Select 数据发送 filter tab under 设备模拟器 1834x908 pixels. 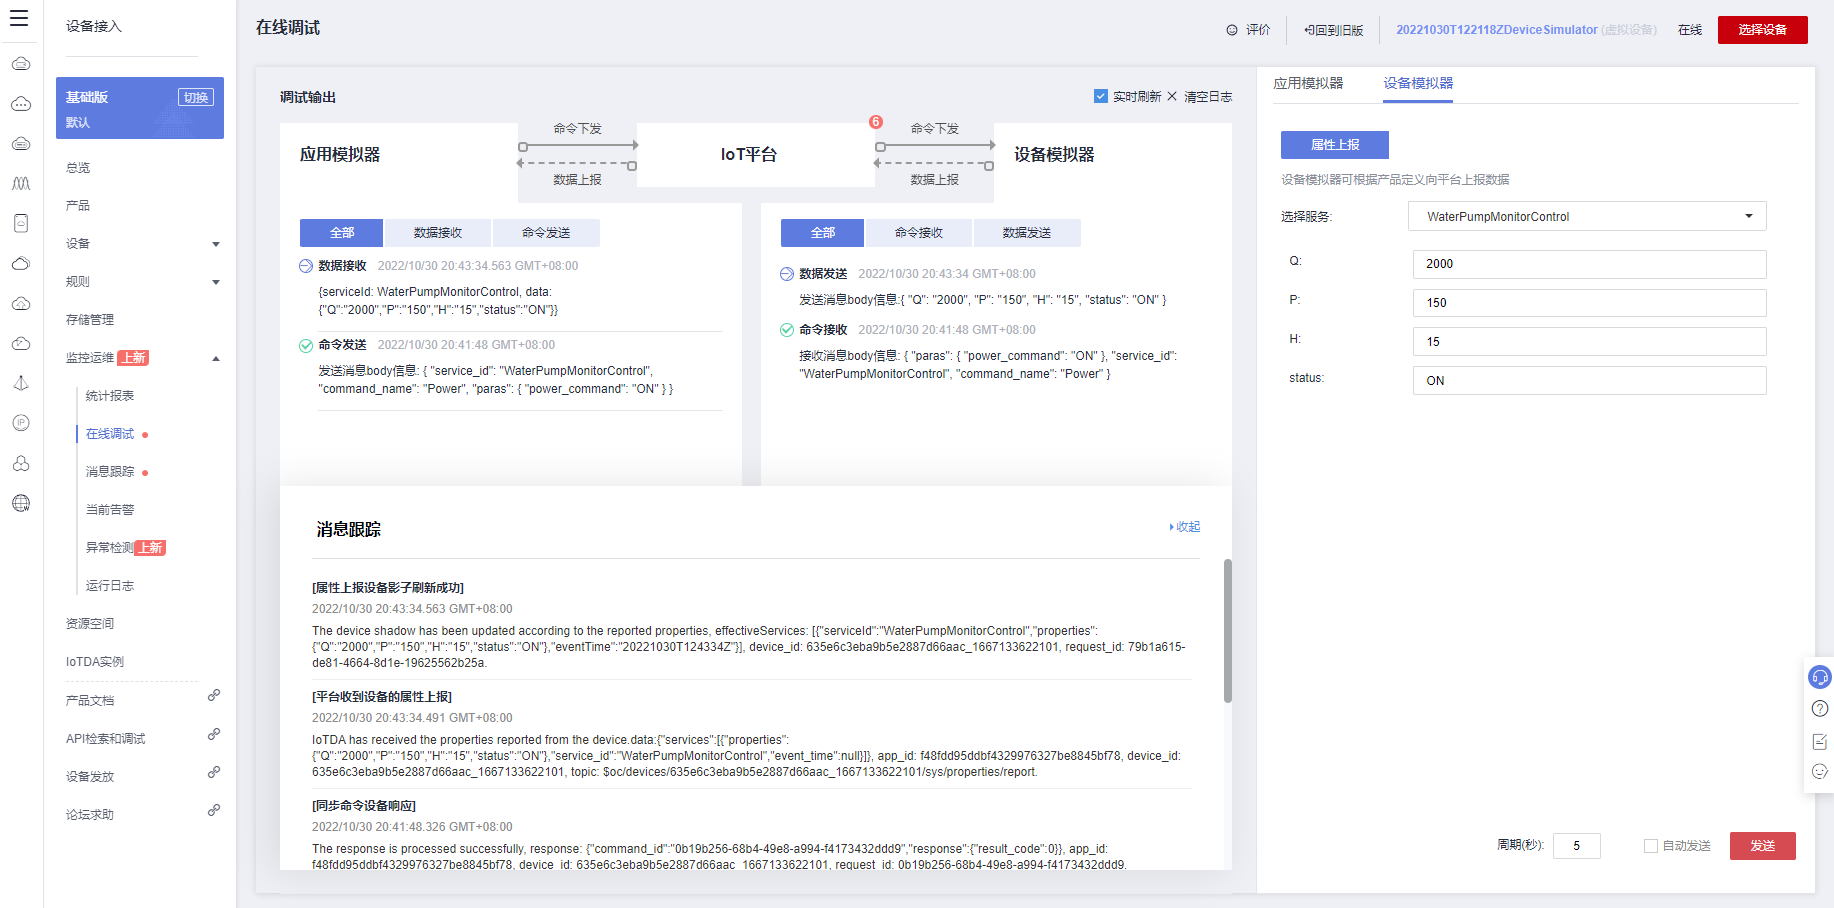(x=1027, y=233)
